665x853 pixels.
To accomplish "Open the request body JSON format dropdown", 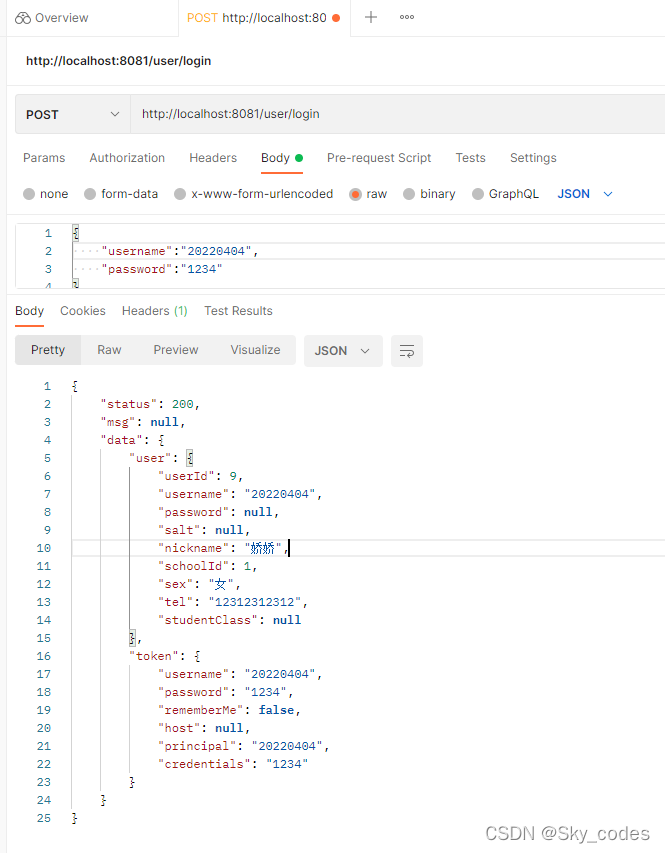I will coord(585,194).
